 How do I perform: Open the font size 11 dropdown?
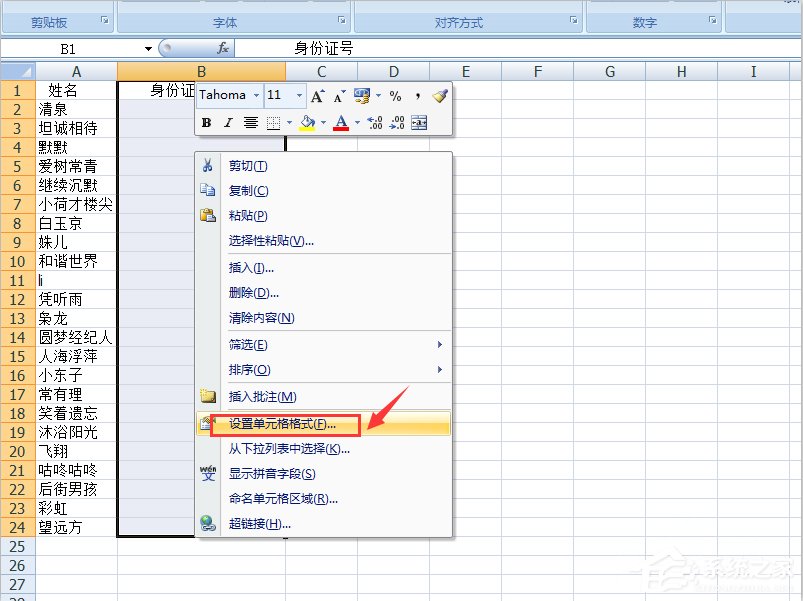click(297, 96)
